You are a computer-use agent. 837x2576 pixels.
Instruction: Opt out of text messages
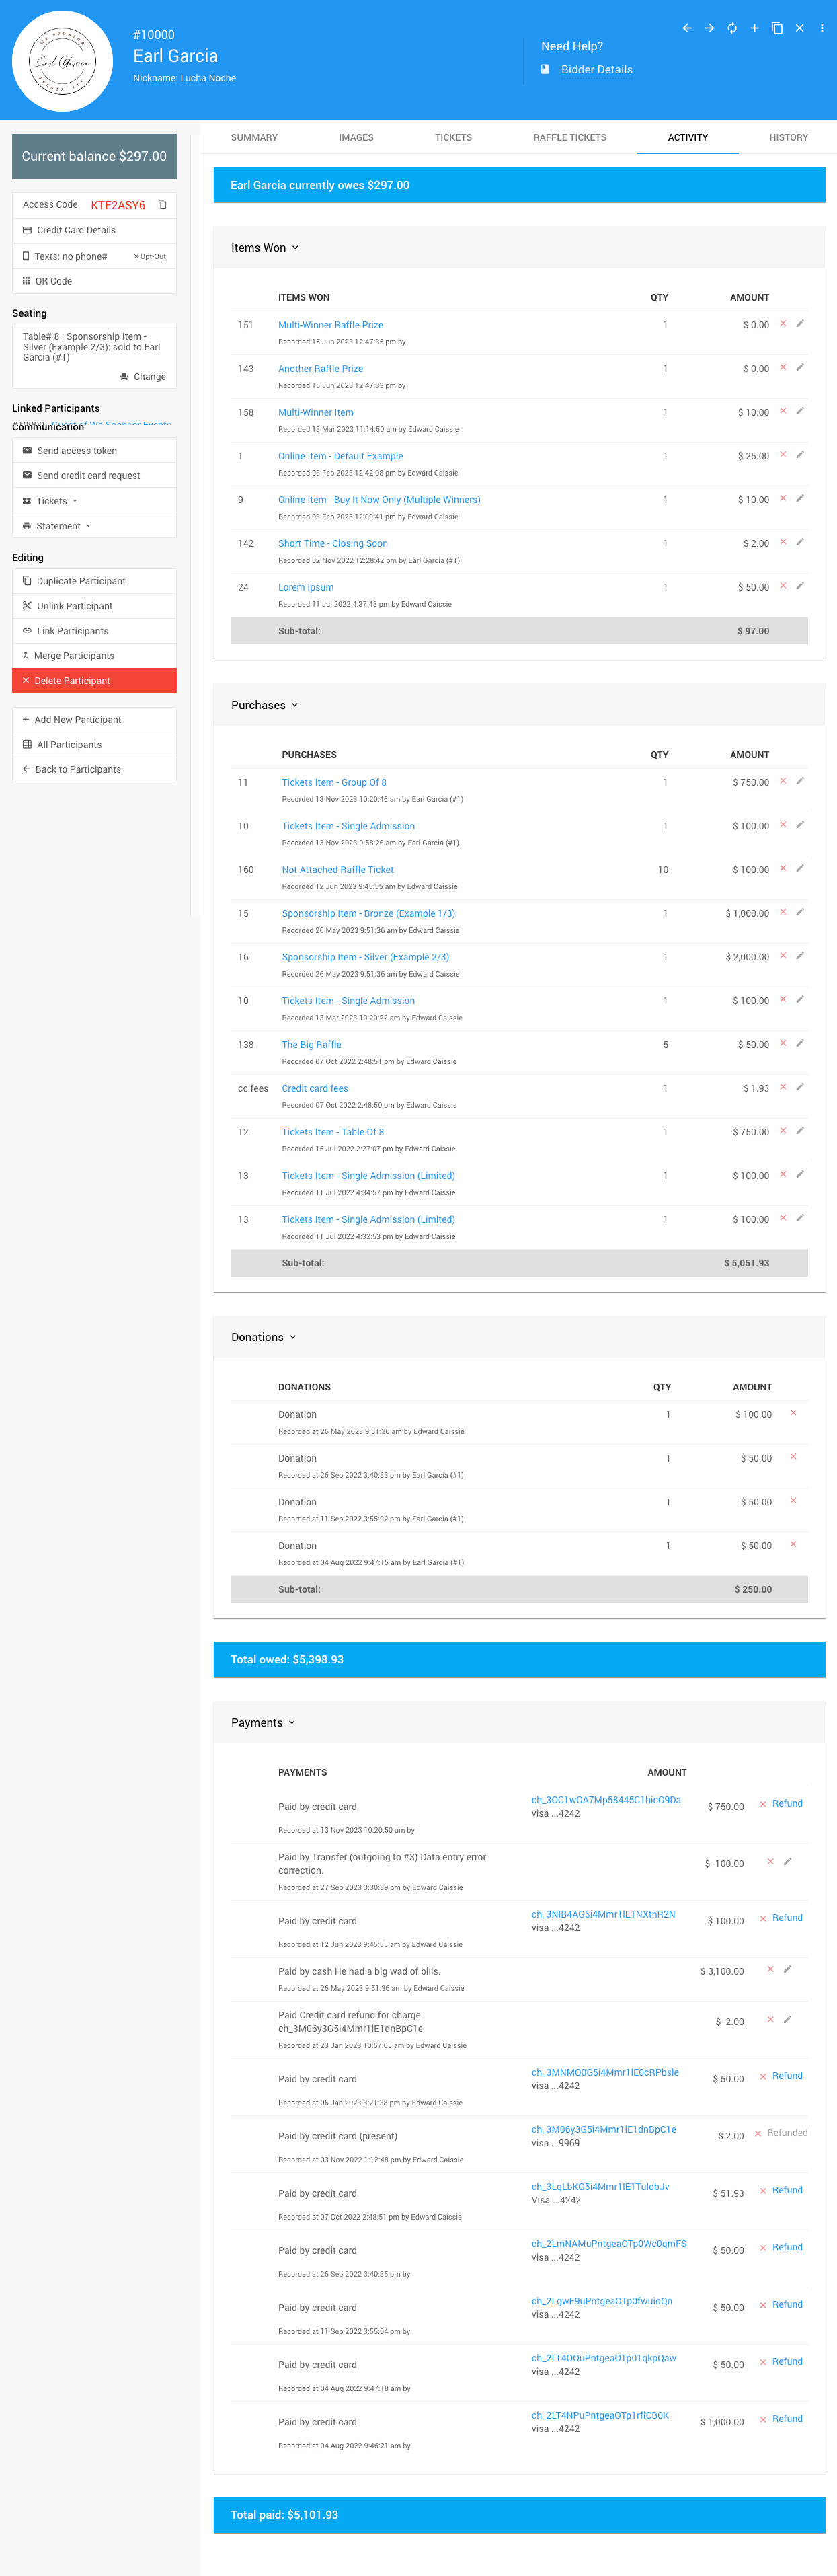[151, 257]
